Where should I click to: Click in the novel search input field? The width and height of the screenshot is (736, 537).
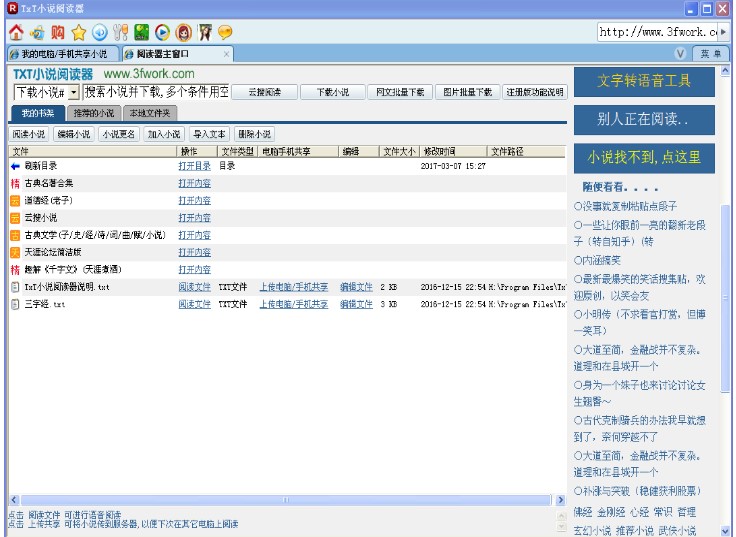pos(156,92)
